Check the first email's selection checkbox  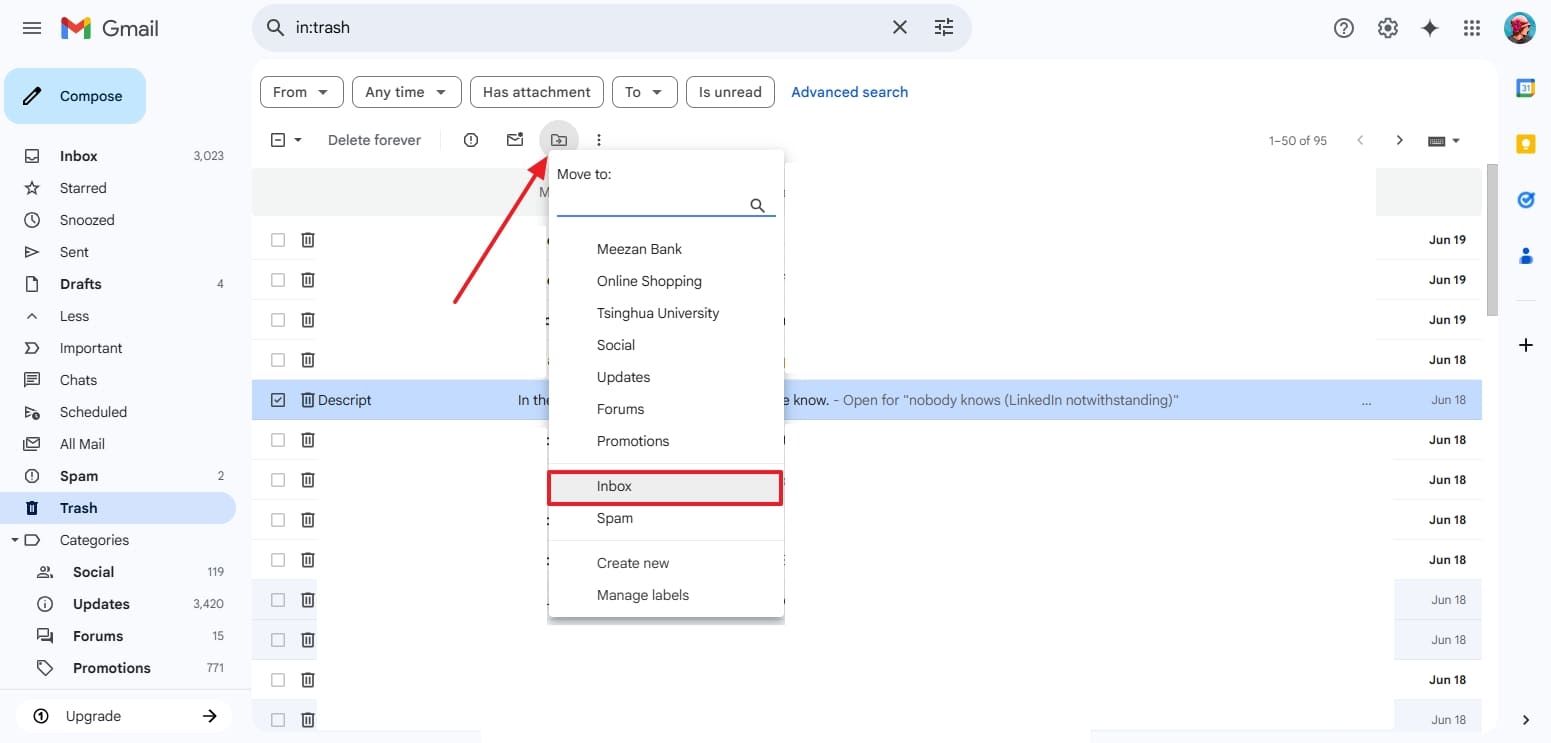coord(277,239)
